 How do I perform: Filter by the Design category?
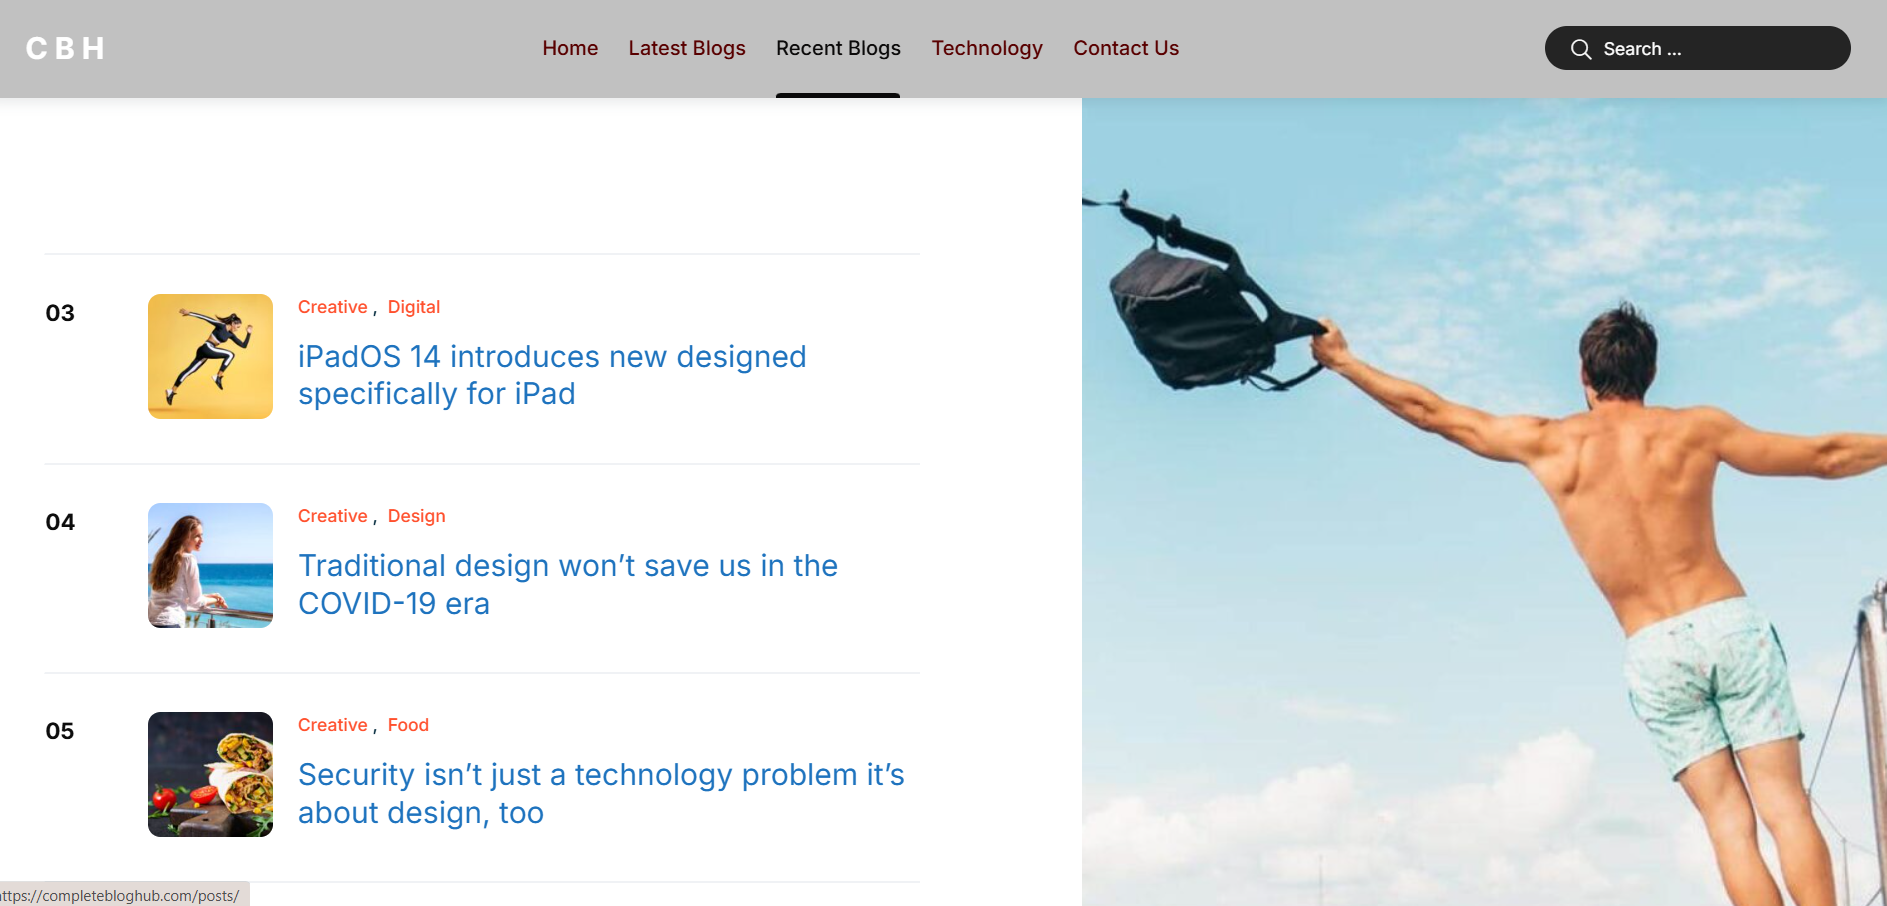[x=416, y=516]
